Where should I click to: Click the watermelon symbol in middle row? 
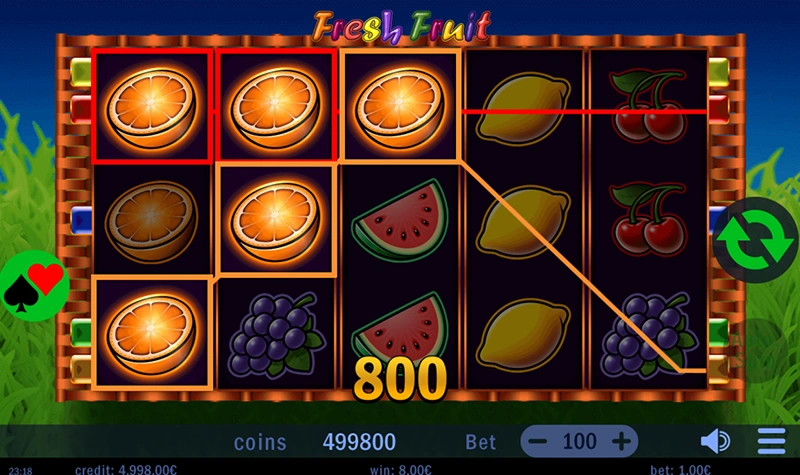coord(400,219)
